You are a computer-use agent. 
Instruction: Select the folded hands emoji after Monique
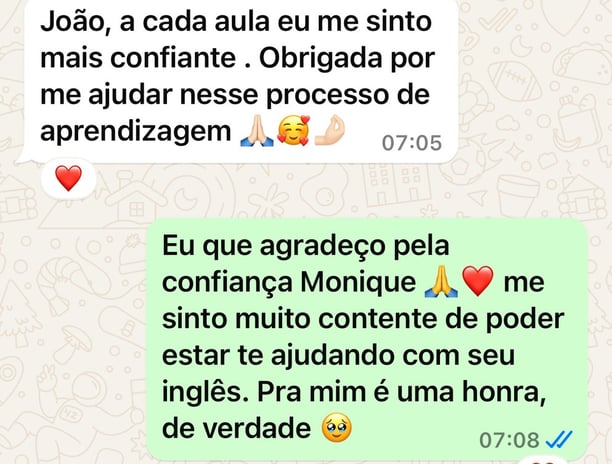tap(441, 281)
